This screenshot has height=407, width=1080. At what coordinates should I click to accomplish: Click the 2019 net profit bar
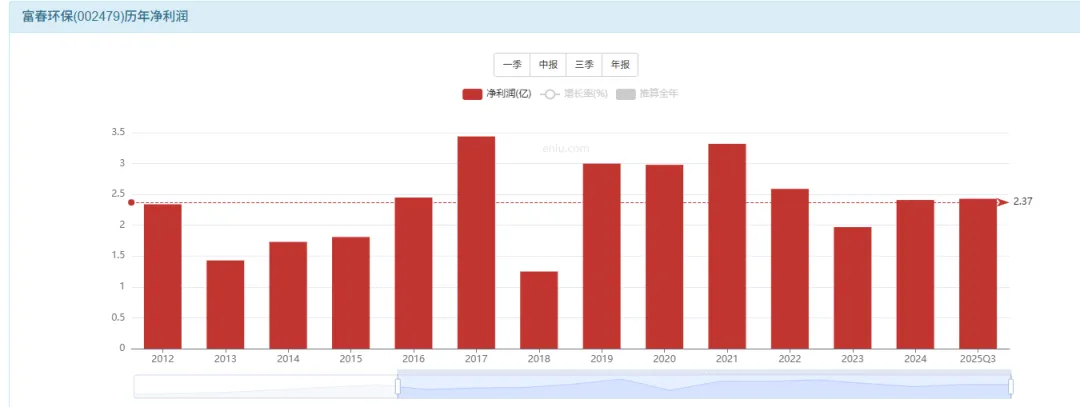(601, 256)
